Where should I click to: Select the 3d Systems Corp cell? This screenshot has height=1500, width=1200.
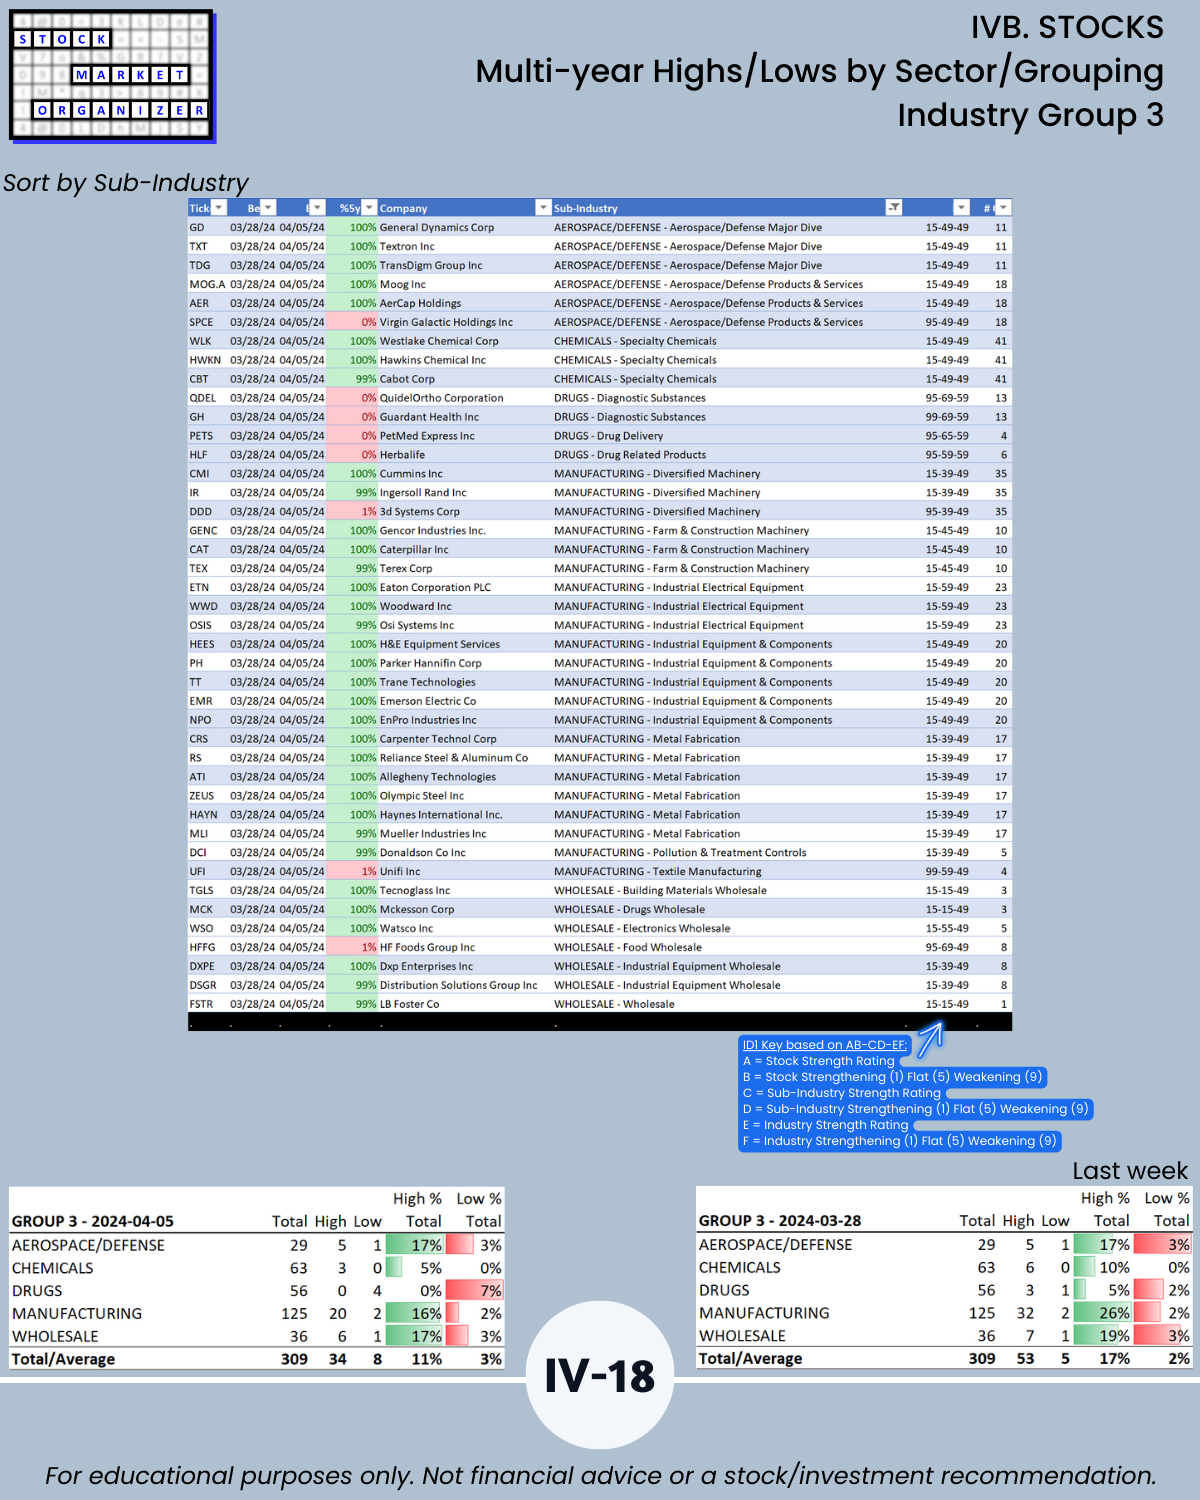(x=420, y=512)
